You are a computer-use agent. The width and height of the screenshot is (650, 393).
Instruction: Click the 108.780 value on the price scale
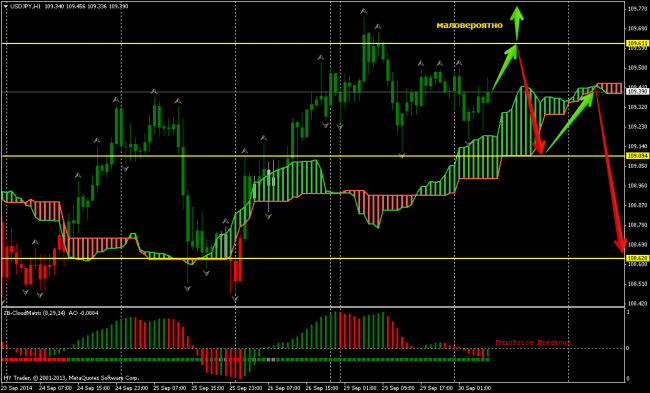(x=638, y=225)
